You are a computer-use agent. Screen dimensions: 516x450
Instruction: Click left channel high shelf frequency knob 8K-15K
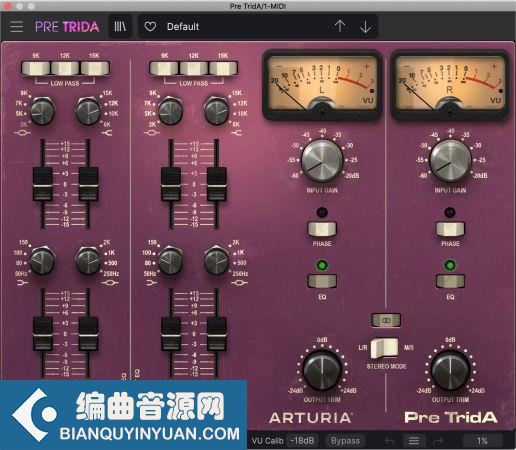point(88,111)
